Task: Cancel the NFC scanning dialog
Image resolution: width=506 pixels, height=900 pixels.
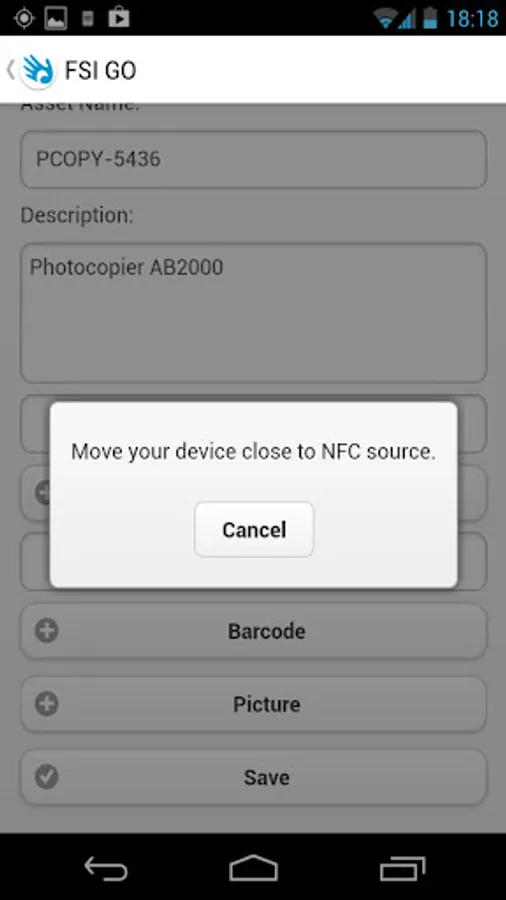Action: [x=254, y=529]
